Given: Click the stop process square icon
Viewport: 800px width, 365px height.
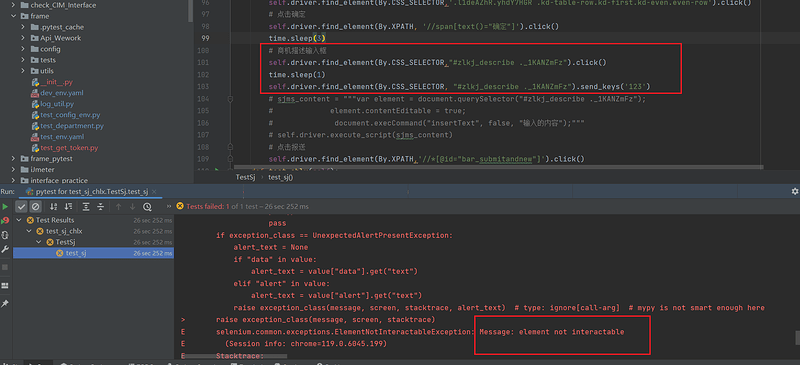Looking at the screenshot, I should pos(5,267).
